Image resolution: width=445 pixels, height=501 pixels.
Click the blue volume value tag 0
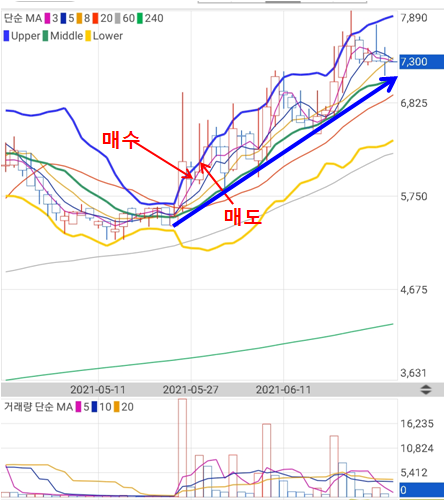click(x=422, y=490)
